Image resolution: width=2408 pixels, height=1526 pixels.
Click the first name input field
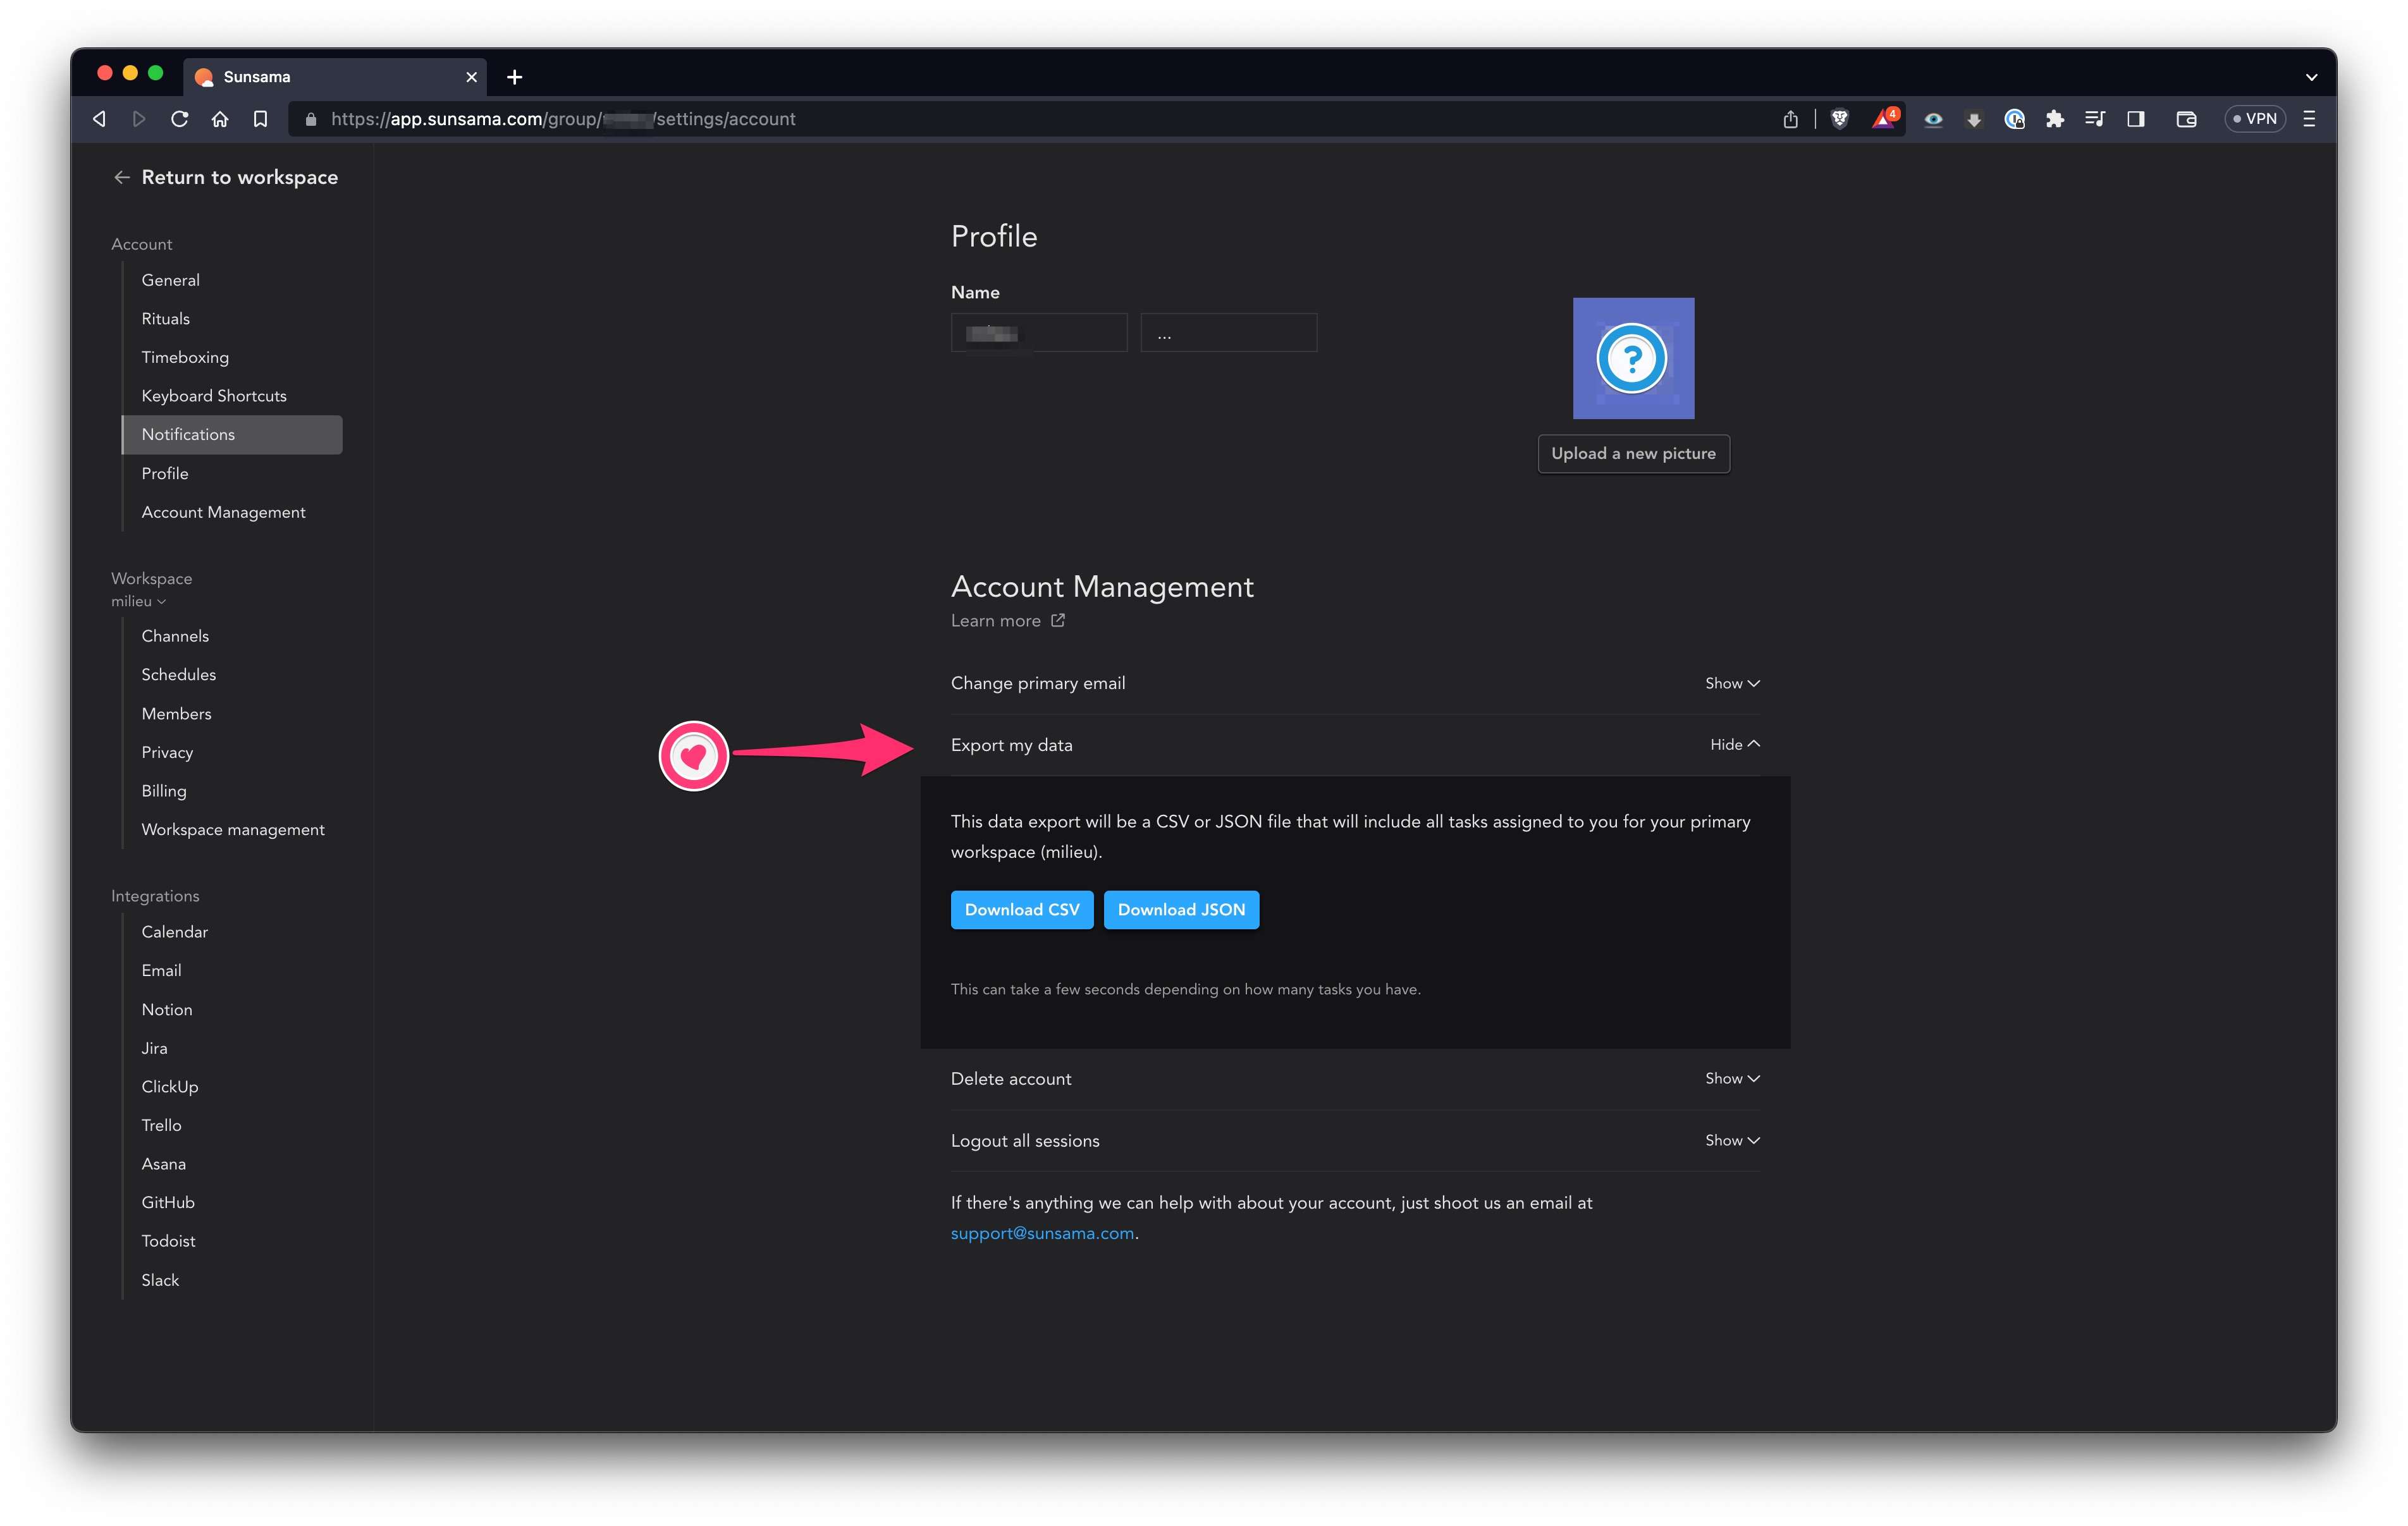(x=1039, y=333)
